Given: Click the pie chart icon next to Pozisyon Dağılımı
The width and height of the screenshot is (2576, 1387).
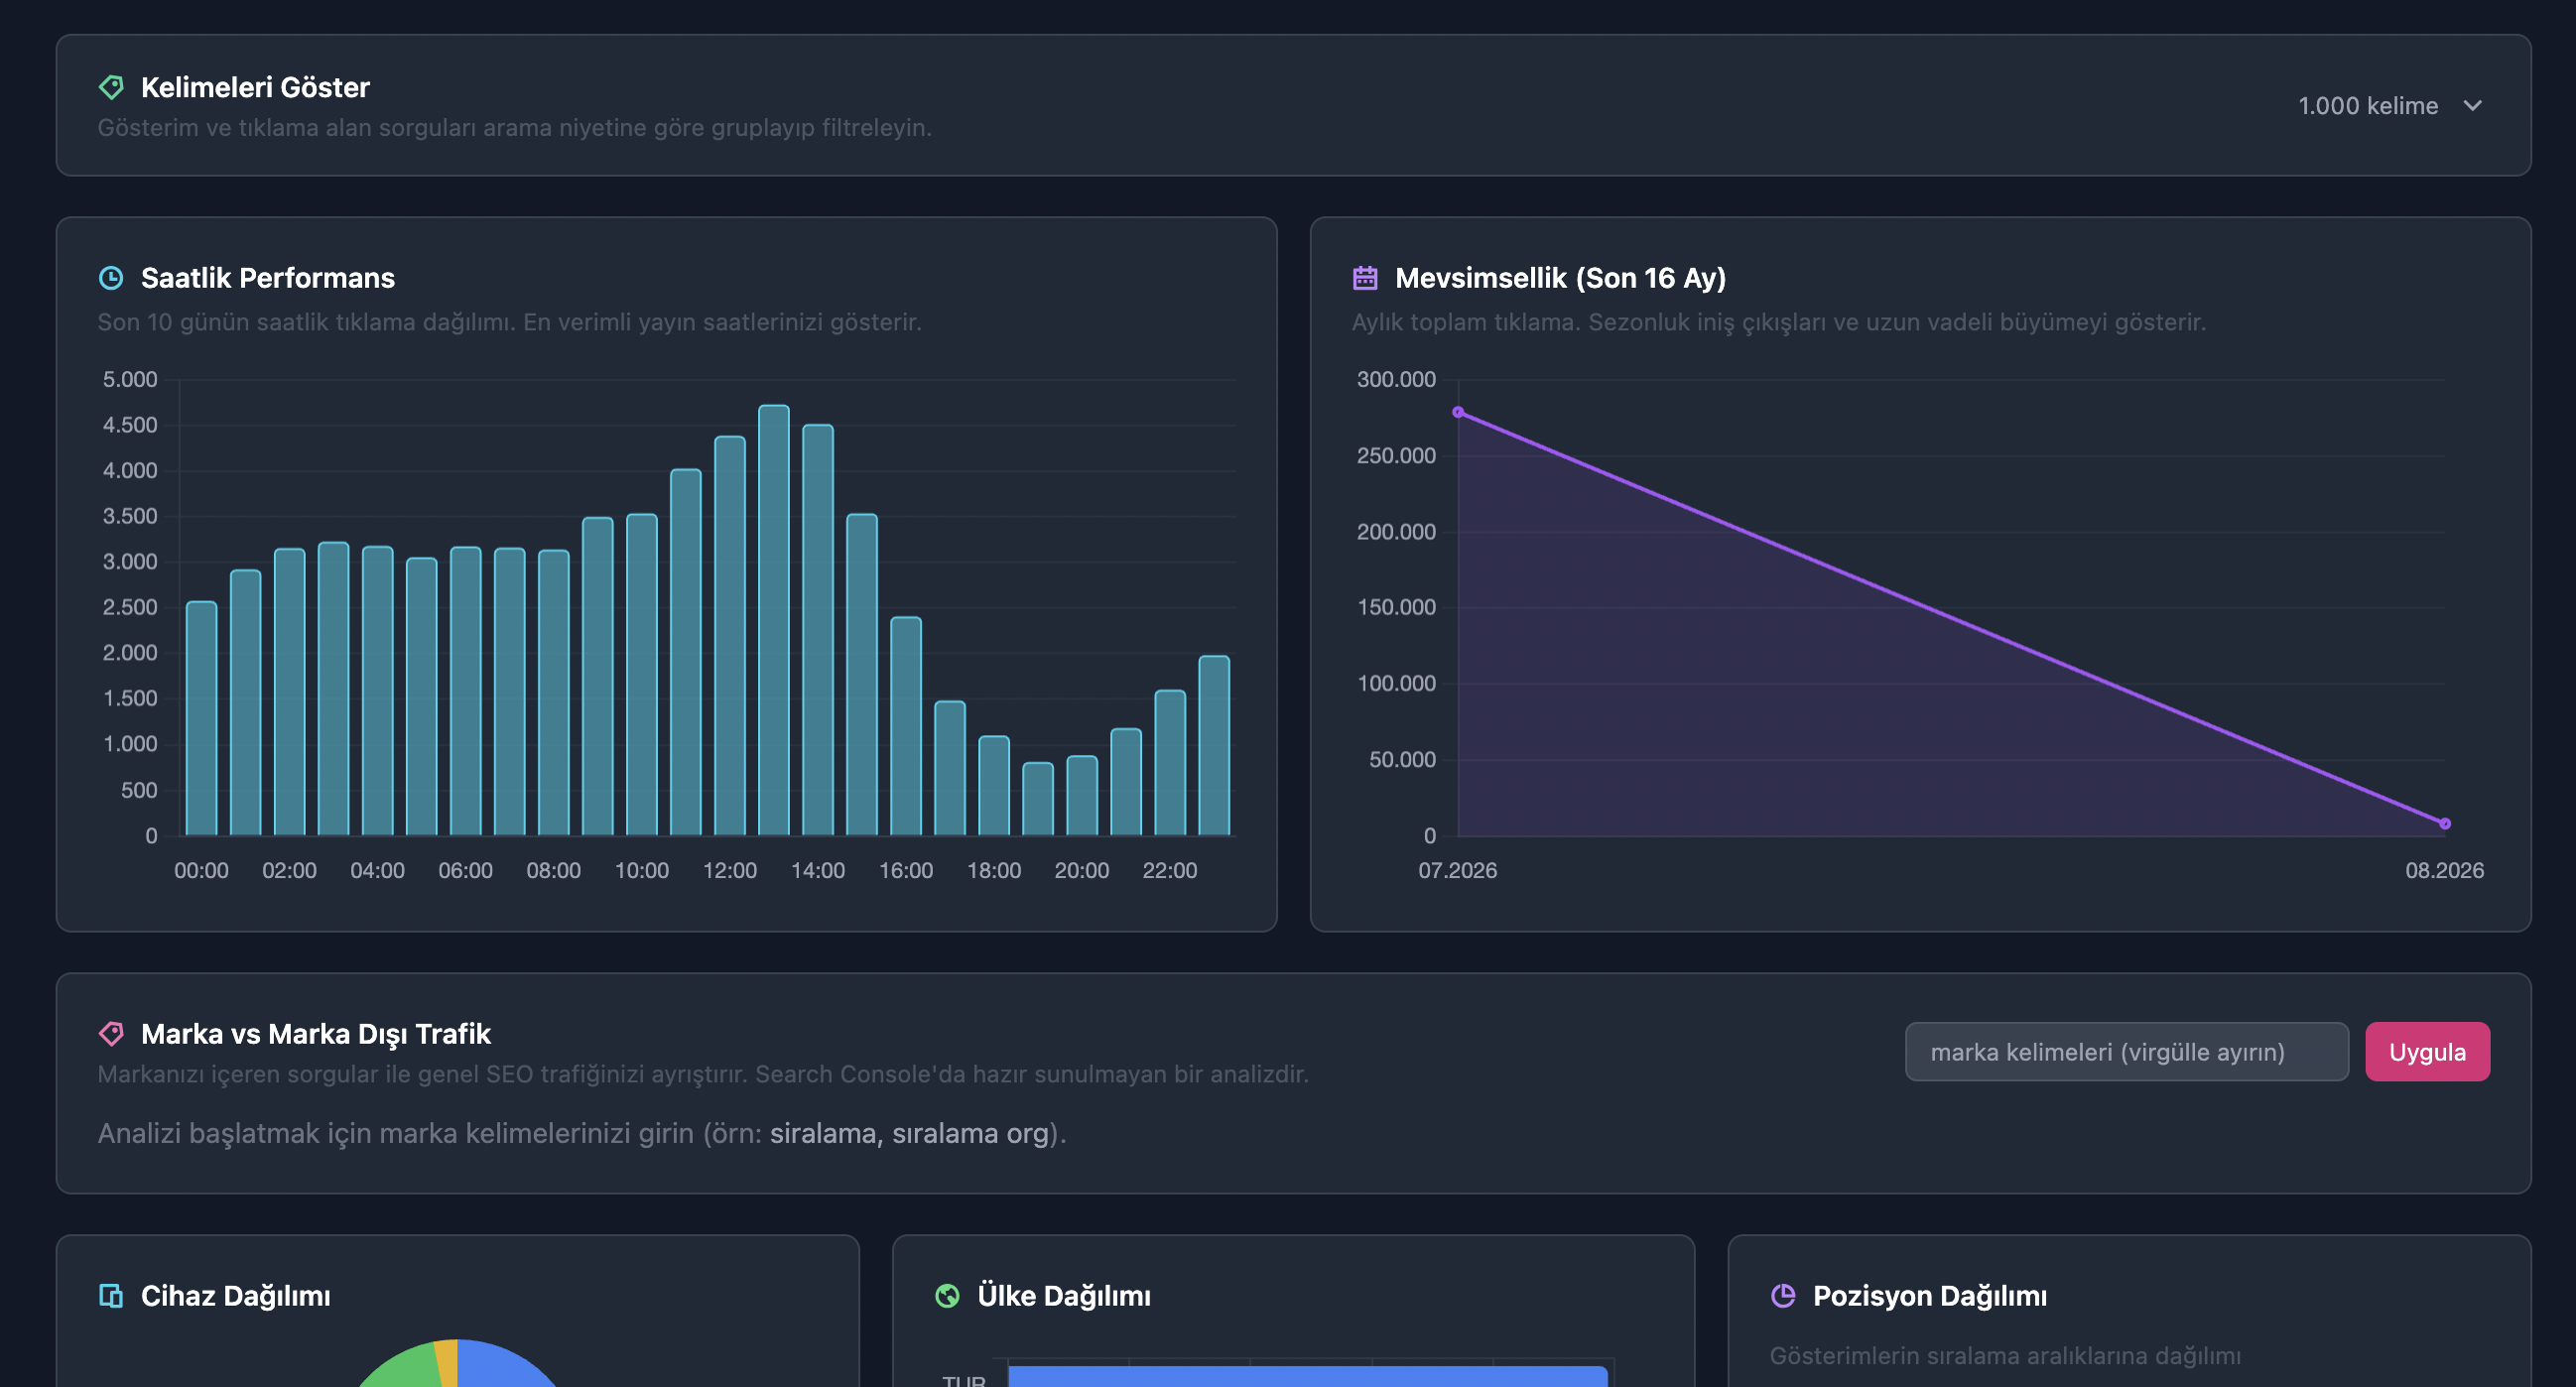Looking at the screenshot, I should (1783, 1295).
